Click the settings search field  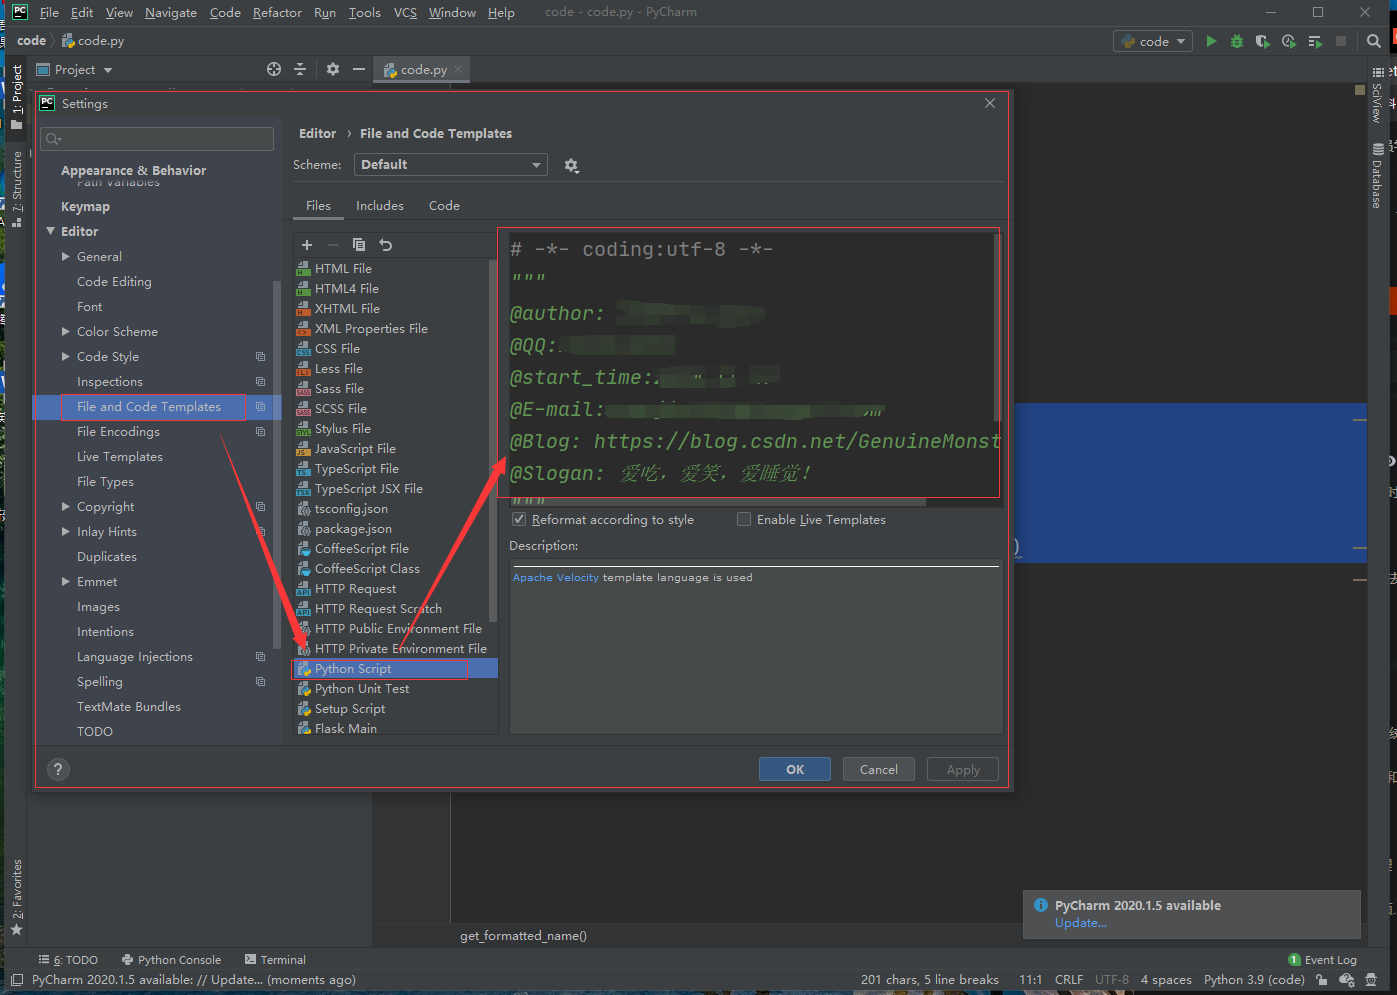[157, 139]
